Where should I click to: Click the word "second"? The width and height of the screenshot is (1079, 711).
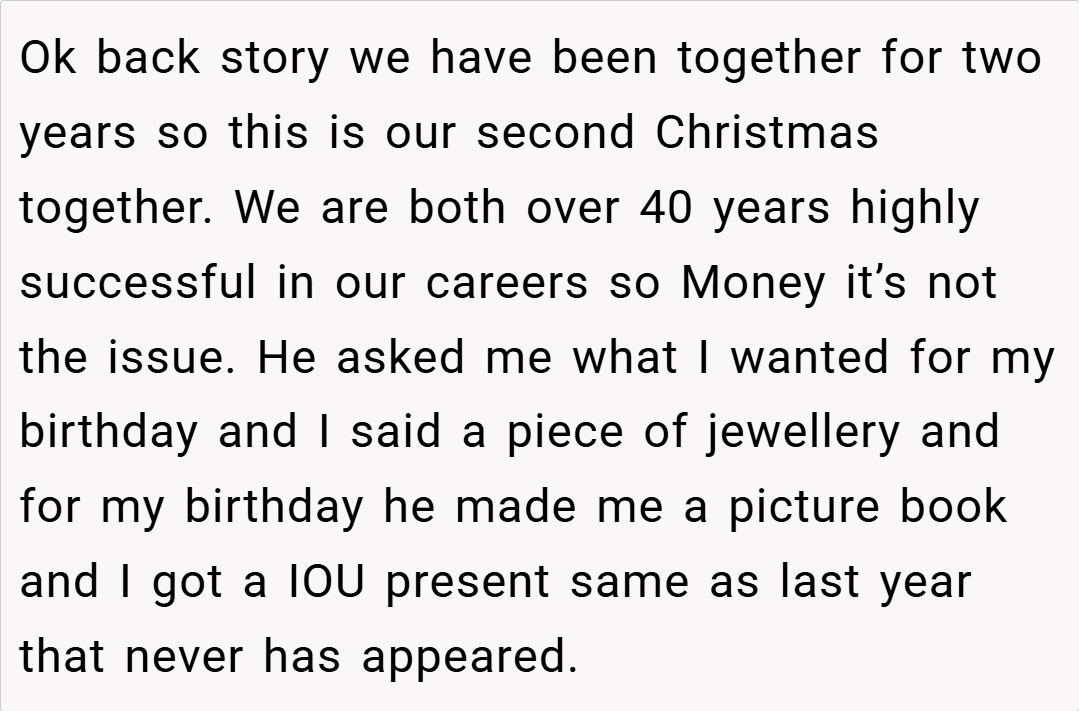(x=554, y=133)
